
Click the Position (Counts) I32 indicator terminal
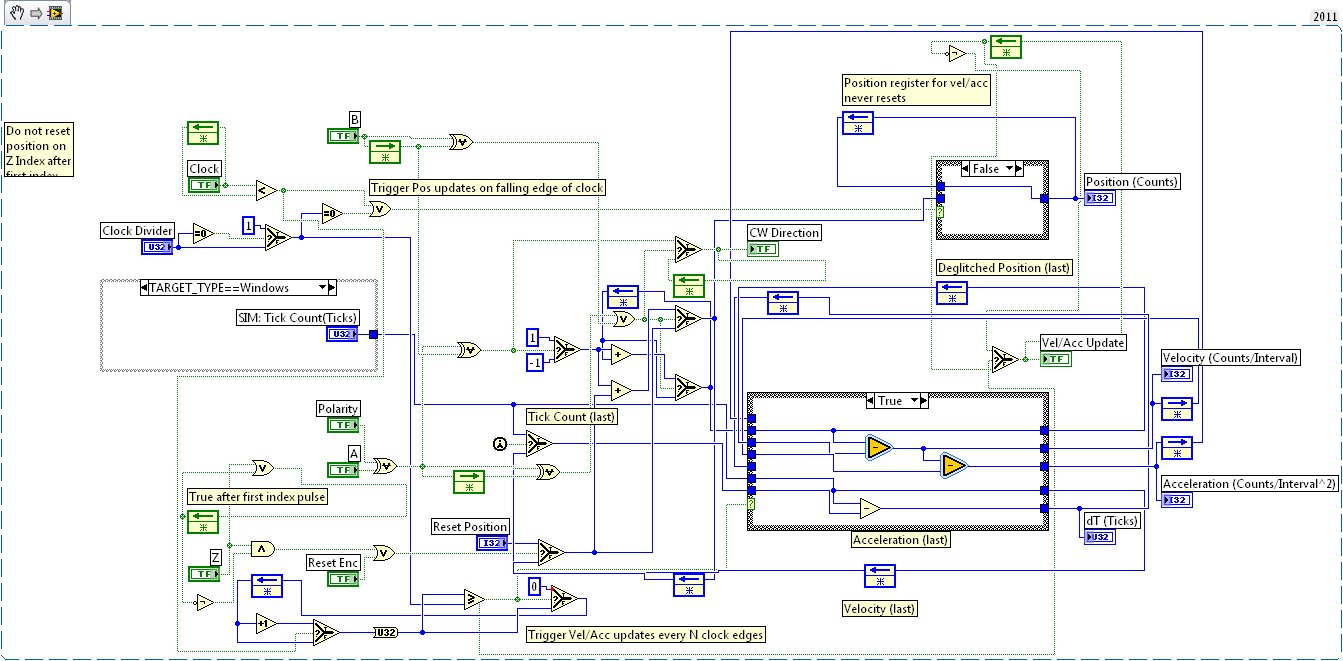1099,198
